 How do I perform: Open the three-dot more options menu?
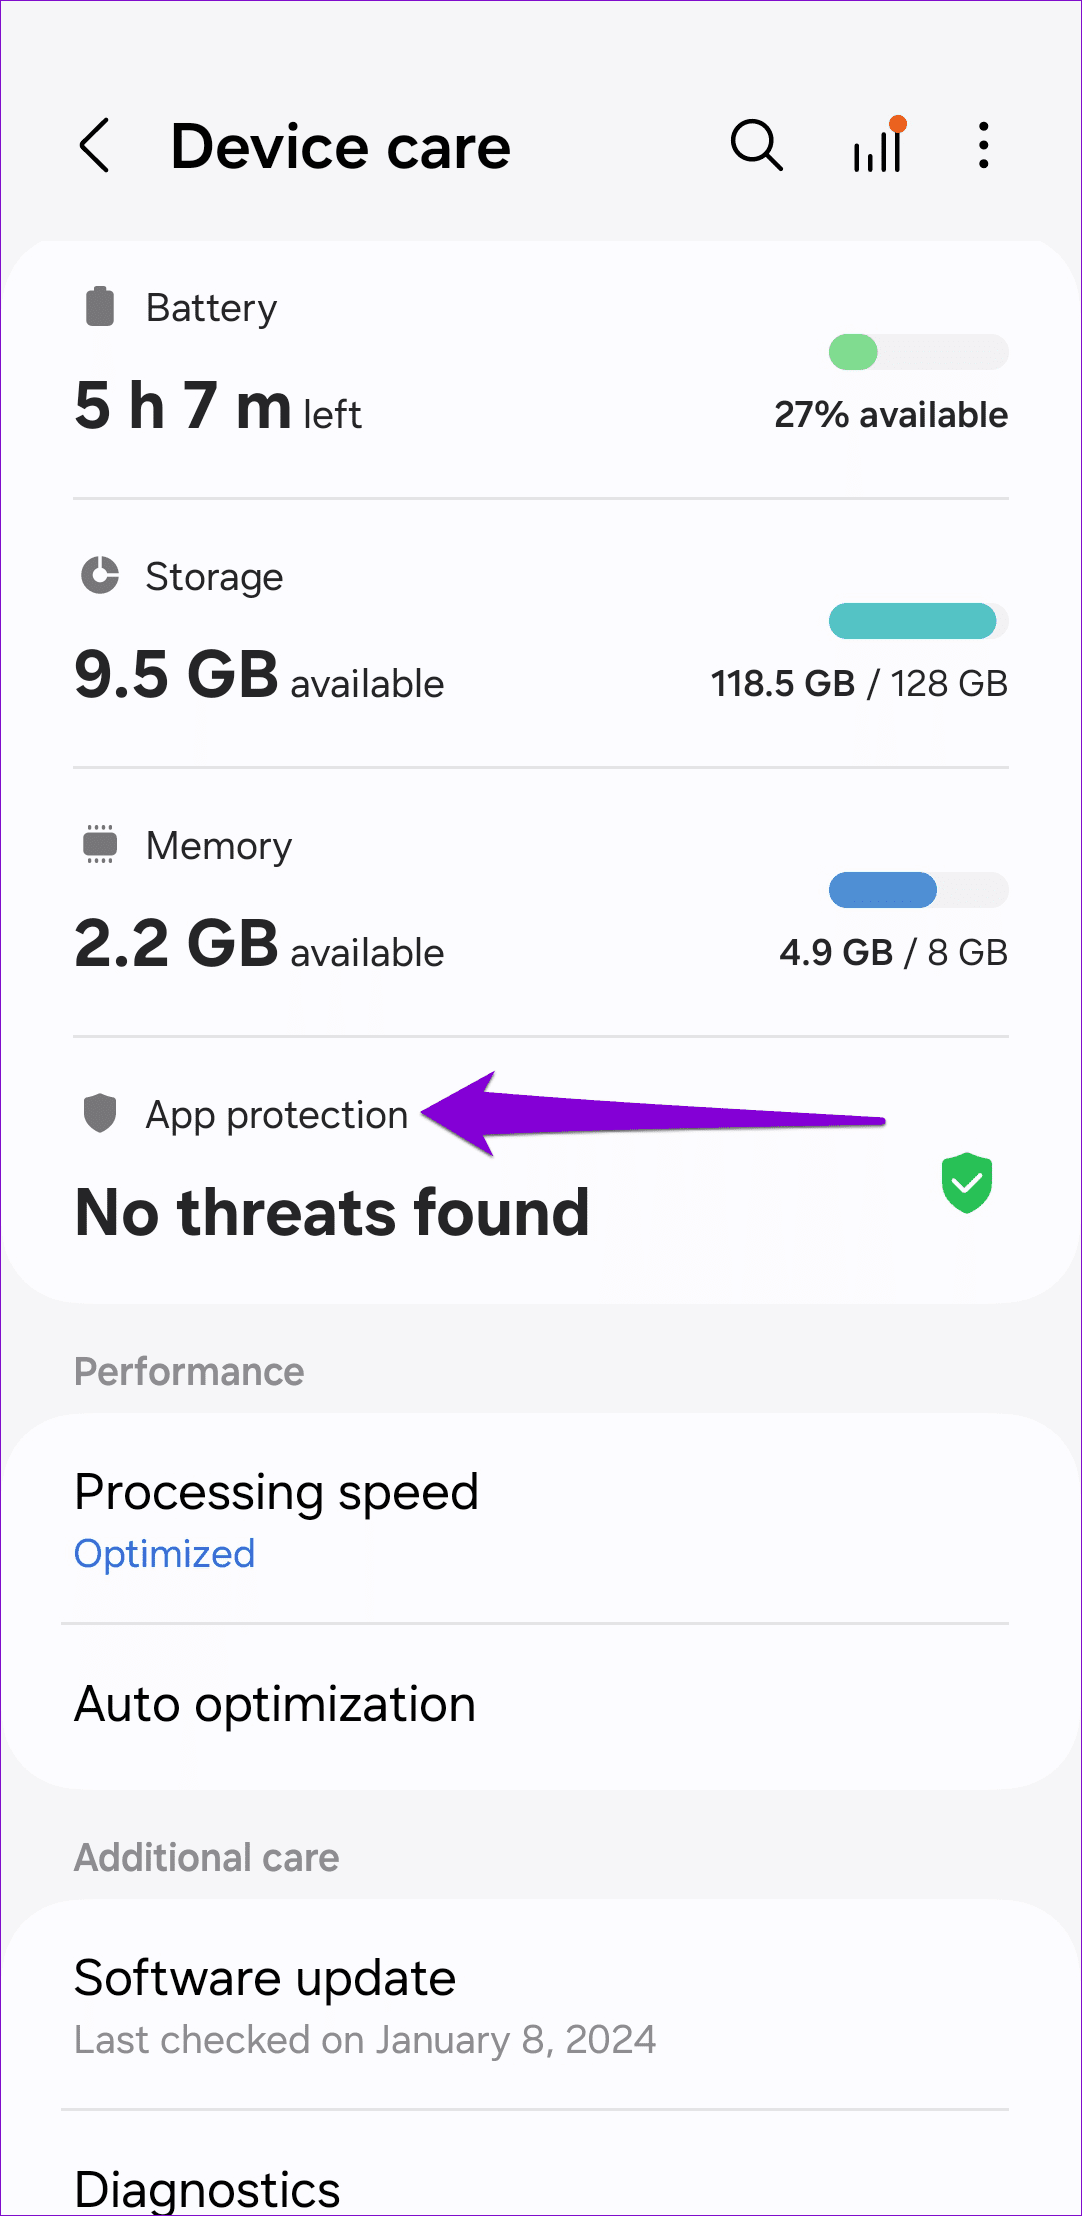pyautogui.click(x=984, y=146)
